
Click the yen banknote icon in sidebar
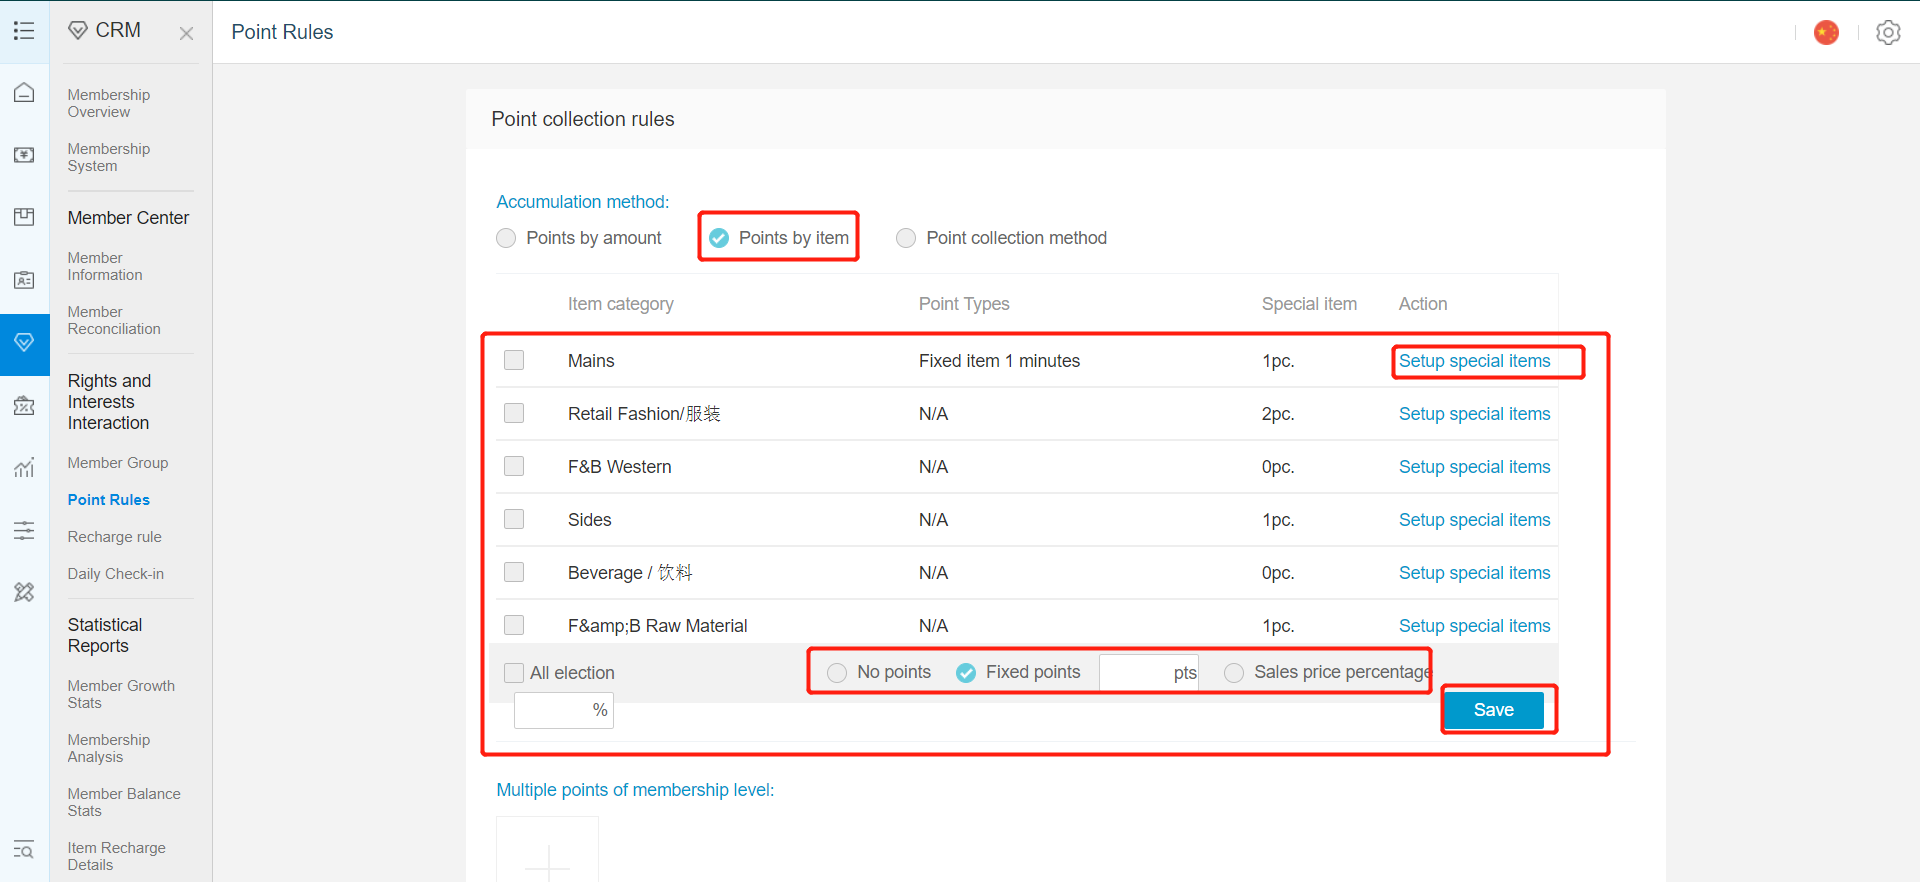click(24, 155)
